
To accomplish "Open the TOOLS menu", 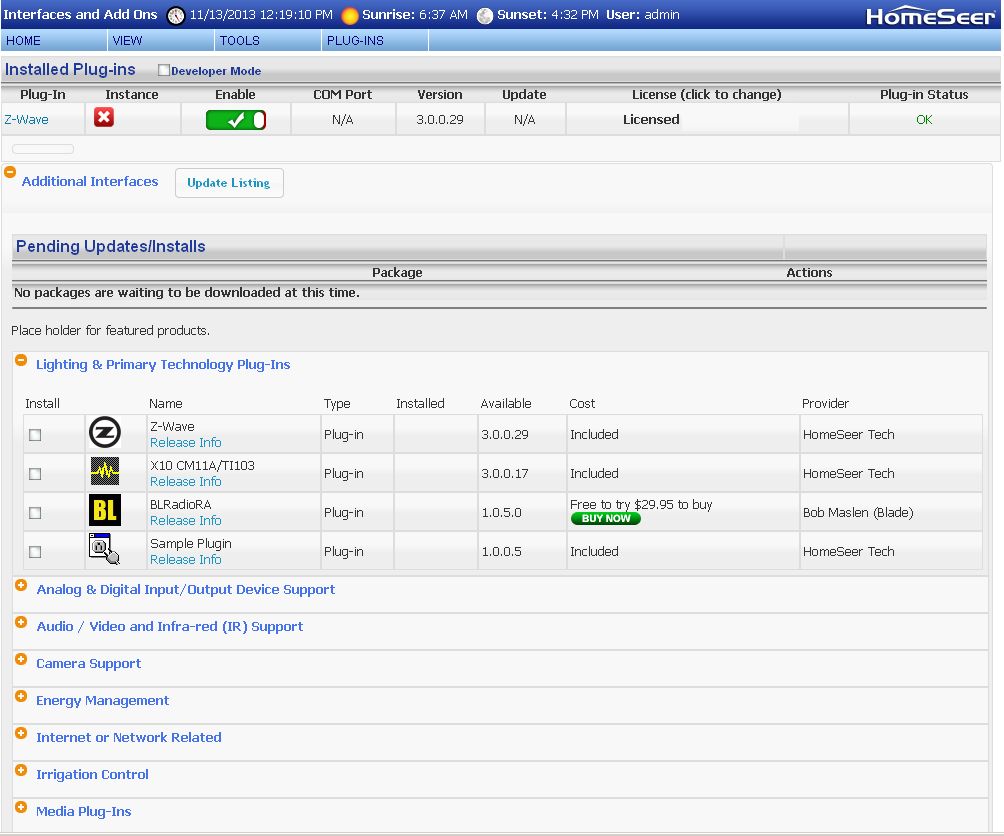I will [268, 40].
